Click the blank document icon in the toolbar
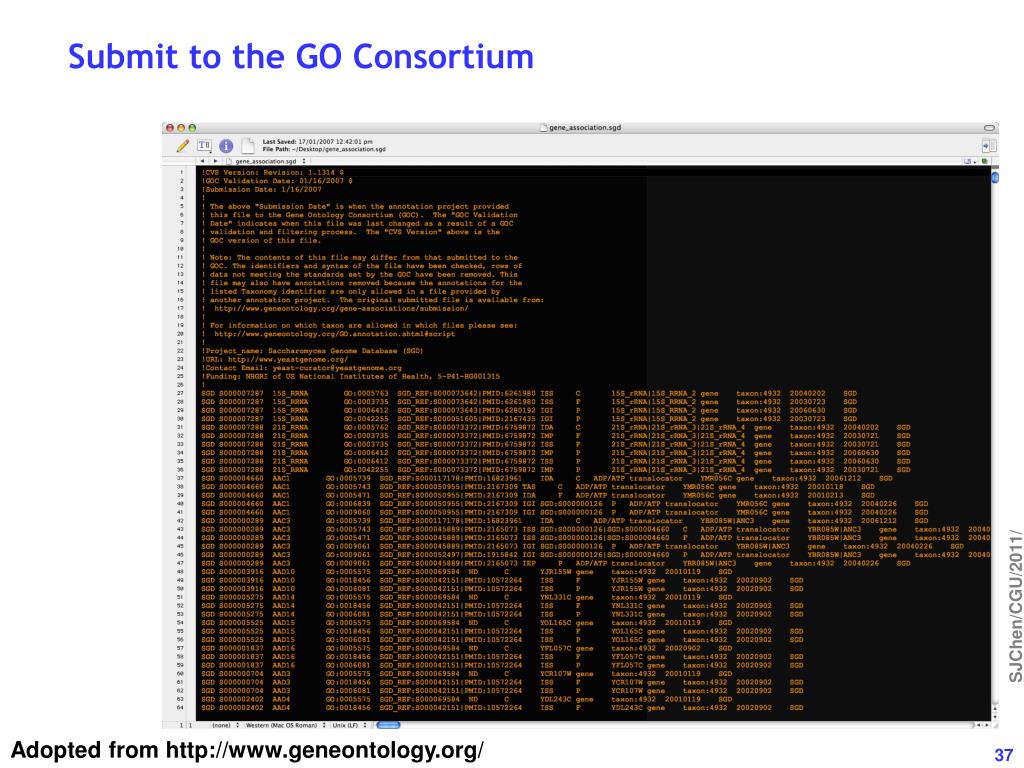Viewport: 1024px width, 768px height. point(248,146)
